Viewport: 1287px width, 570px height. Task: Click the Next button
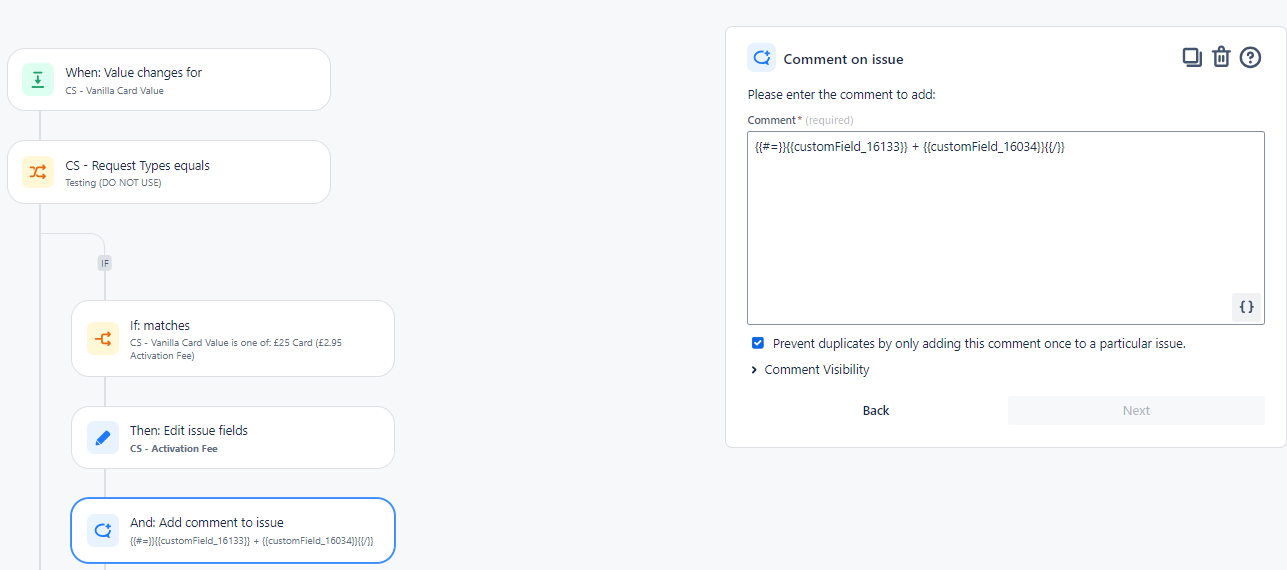click(1136, 411)
